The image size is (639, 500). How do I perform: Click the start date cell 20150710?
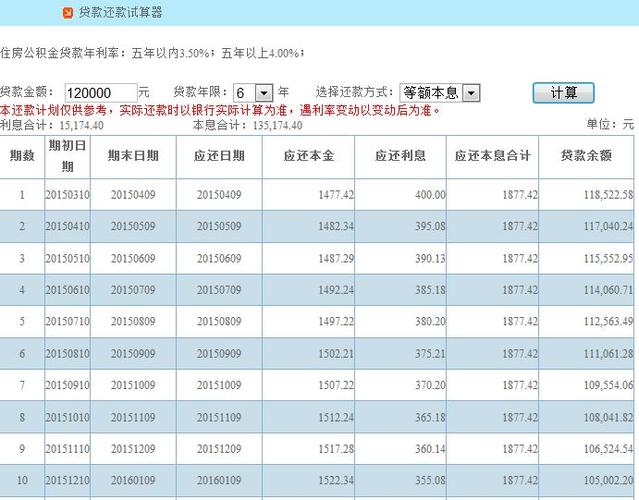[x=67, y=321]
